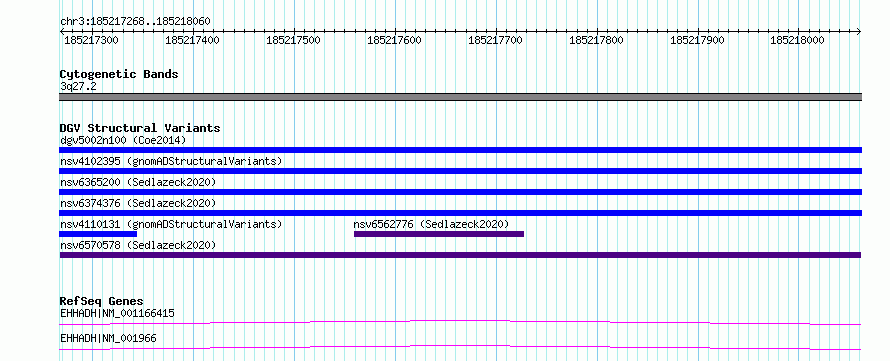Click the left arrowhead of the ruler
The width and height of the screenshot is (890, 361).
(62, 32)
